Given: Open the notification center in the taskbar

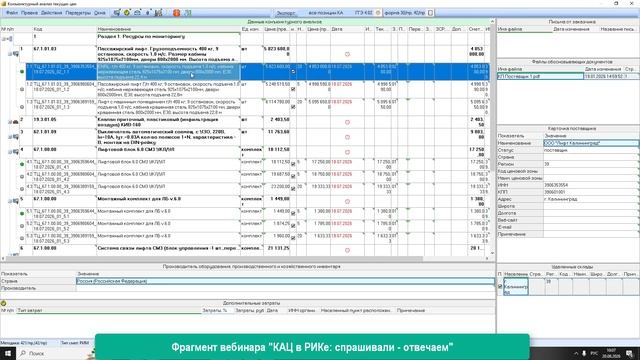Looking at the screenshot, I should click(630, 353).
